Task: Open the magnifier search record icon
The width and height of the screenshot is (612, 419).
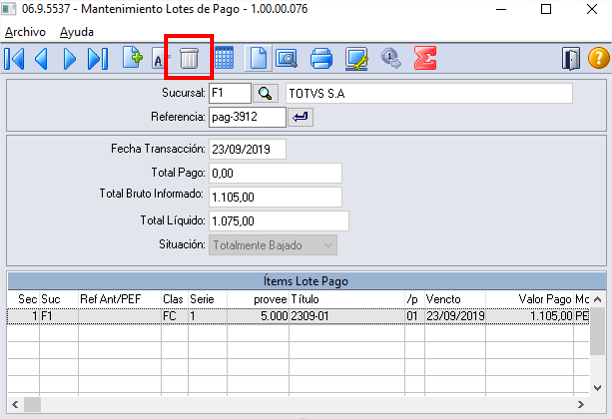Action: [x=287, y=59]
